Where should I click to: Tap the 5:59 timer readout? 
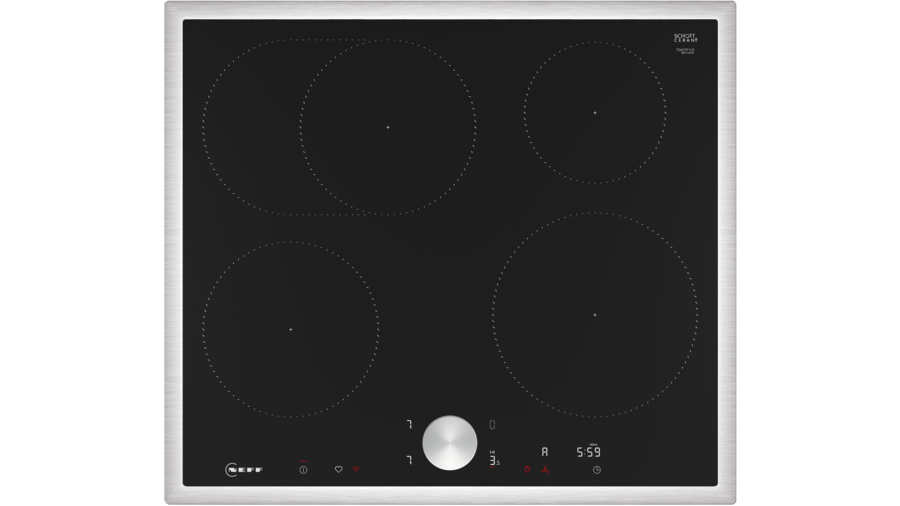click(588, 452)
